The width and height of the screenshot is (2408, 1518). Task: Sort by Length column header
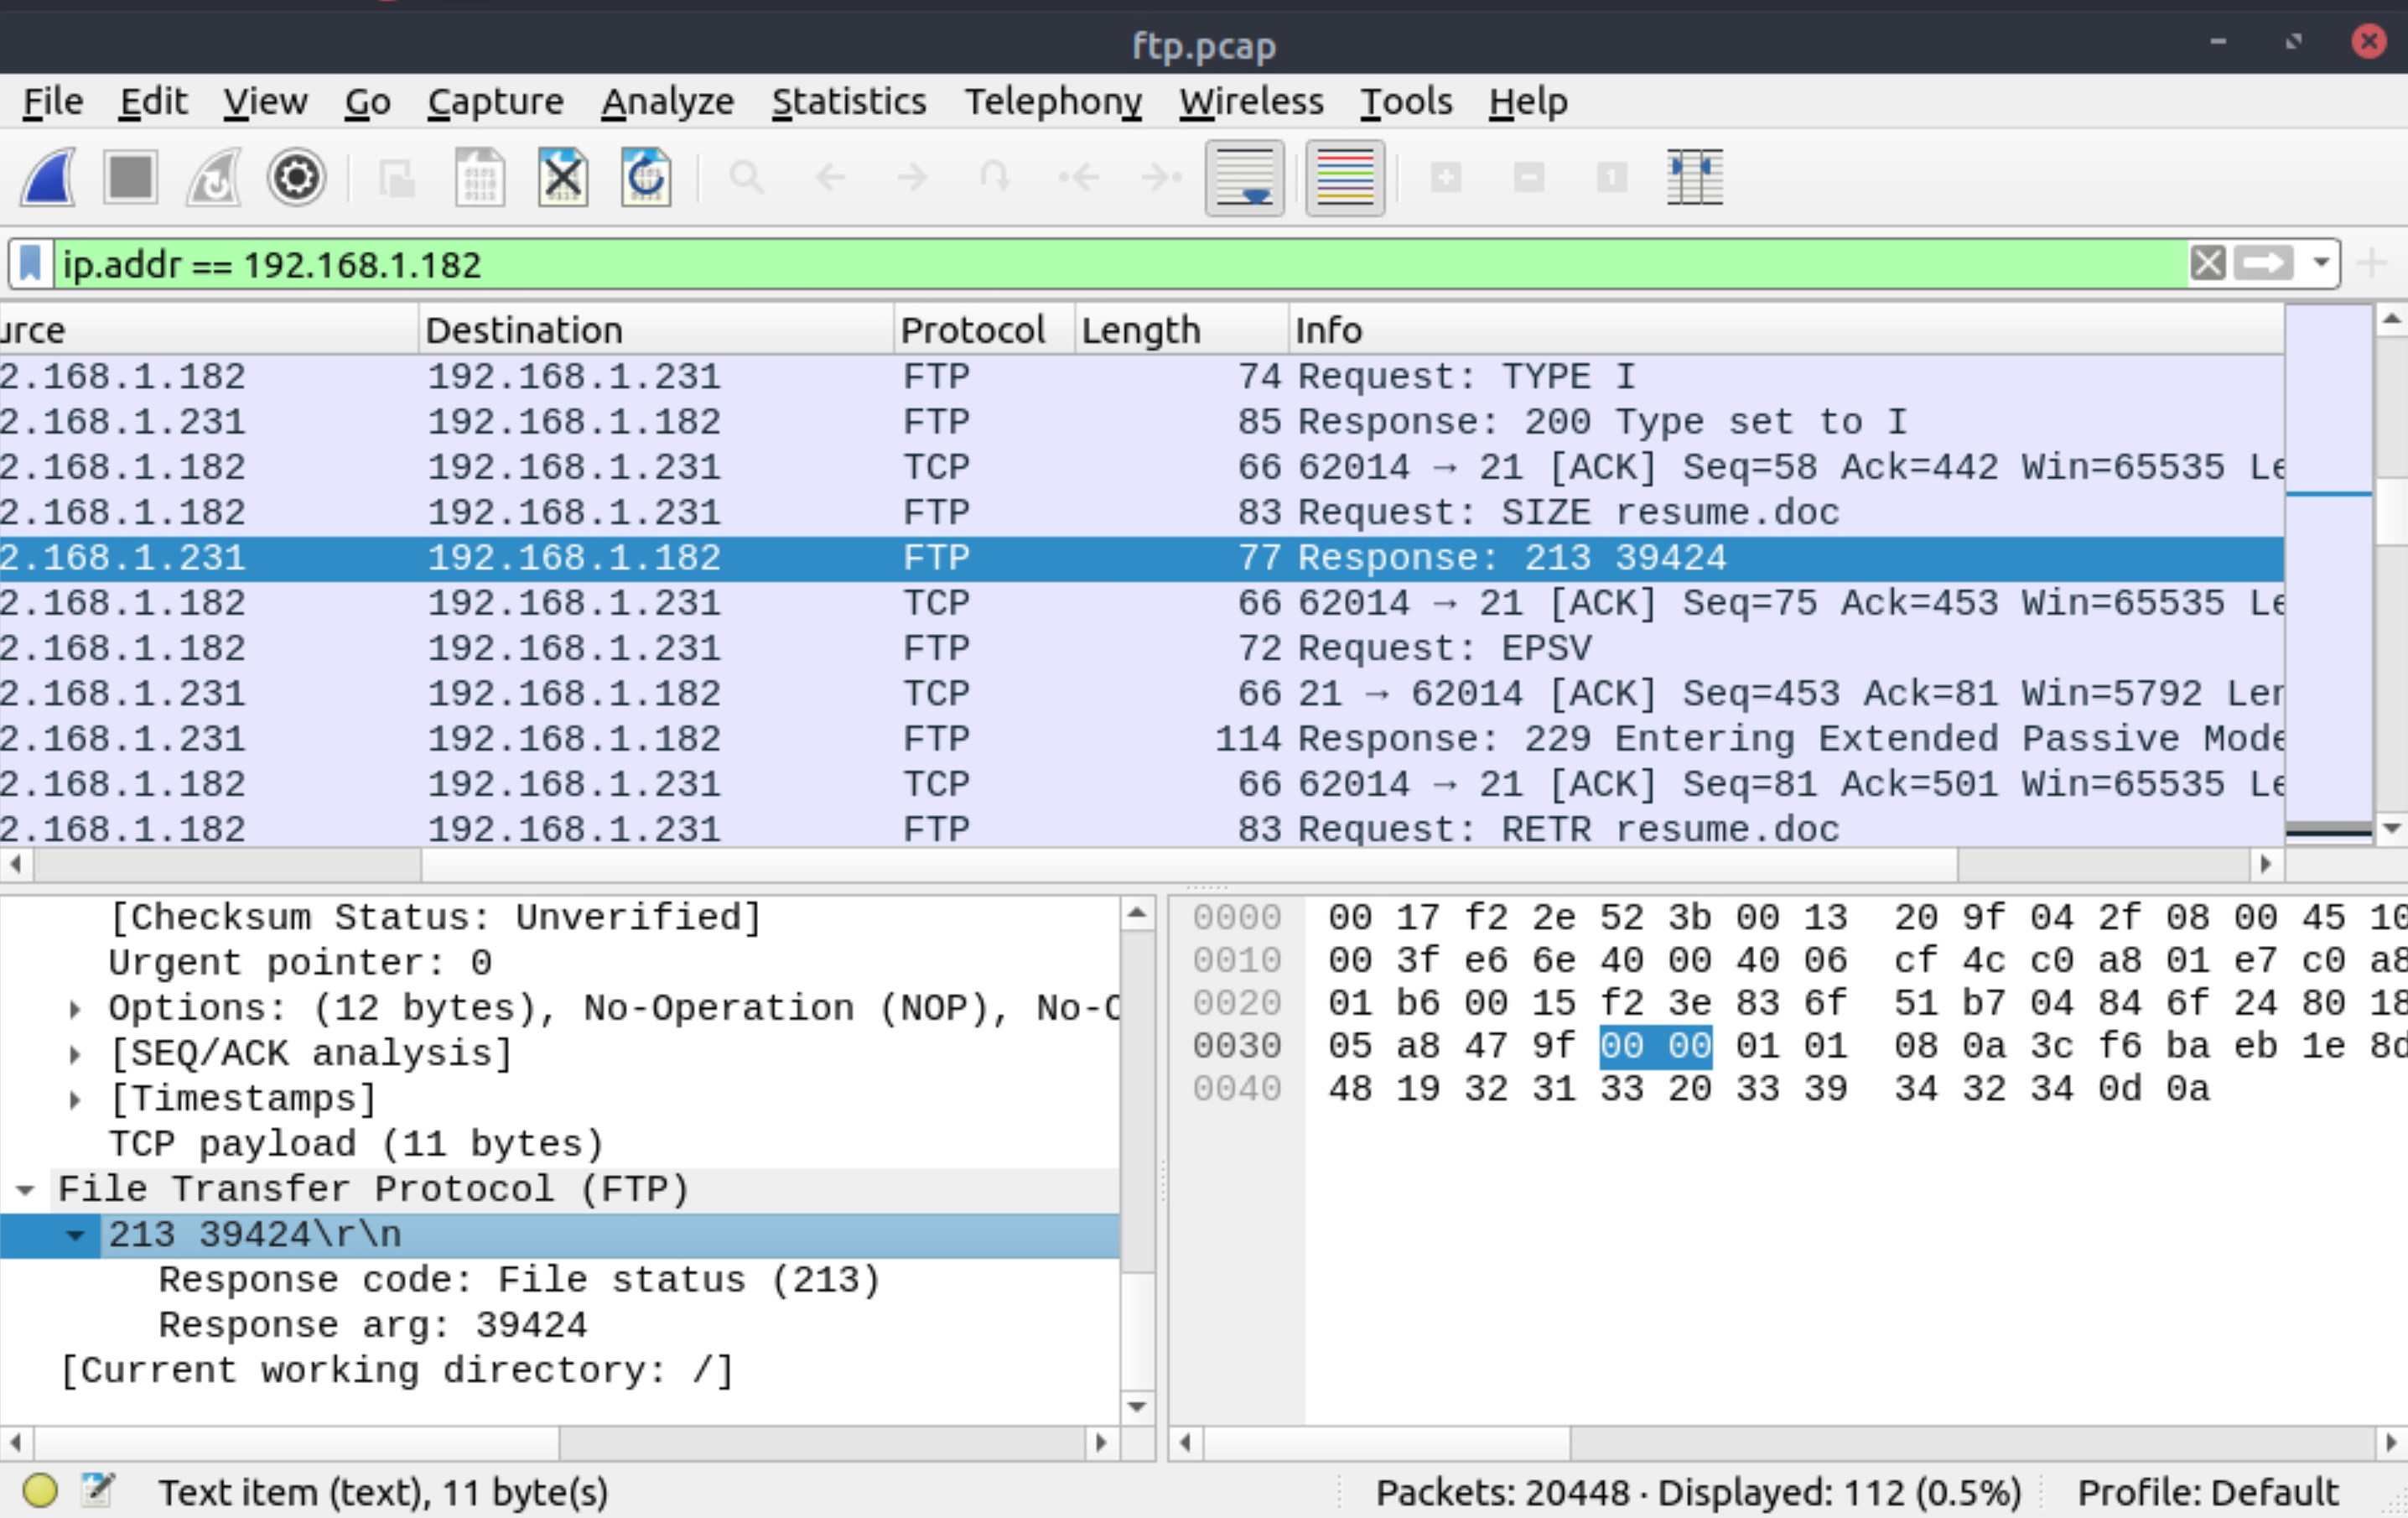[1181, 330]
